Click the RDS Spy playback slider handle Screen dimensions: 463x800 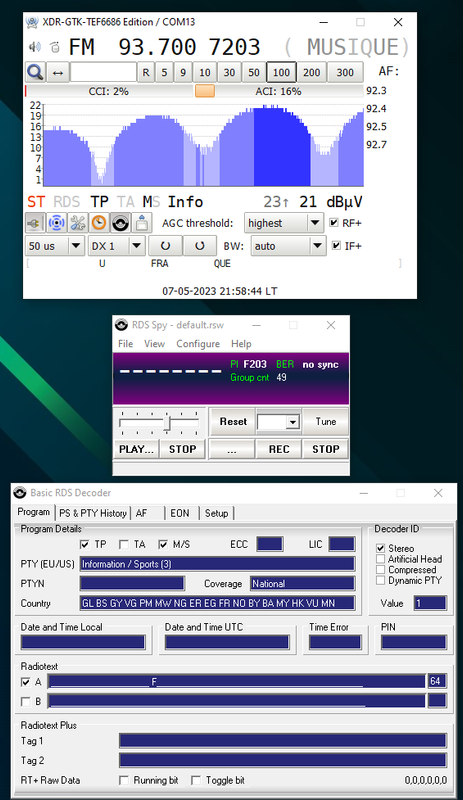(x=167, y=423)
